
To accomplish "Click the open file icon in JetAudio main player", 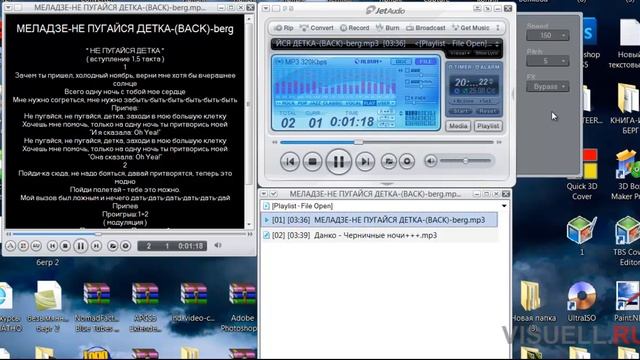I will tap(389, 162).
